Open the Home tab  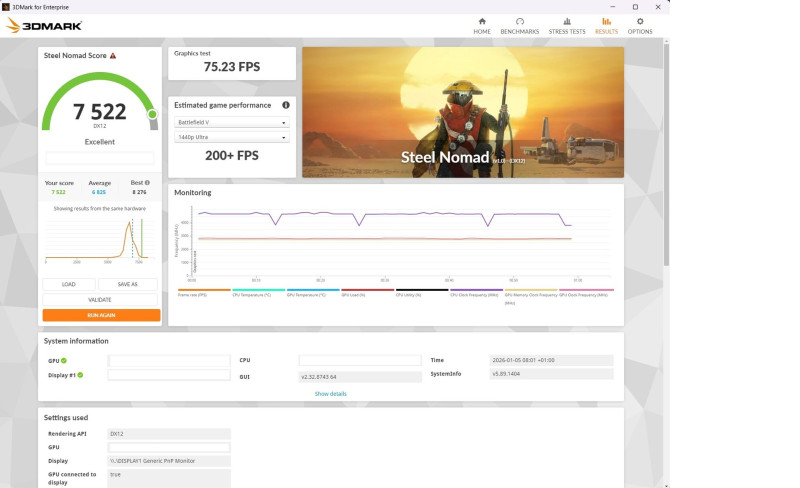point(482,26)
